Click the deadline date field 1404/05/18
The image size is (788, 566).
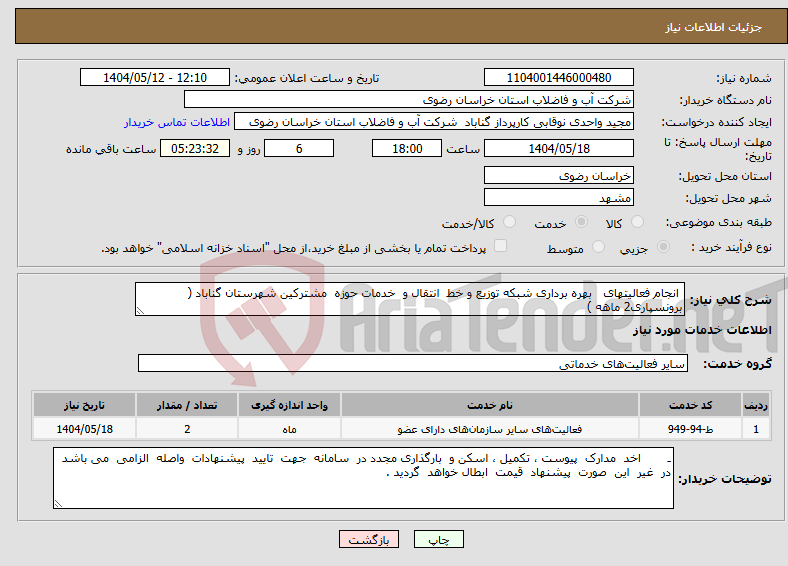pos(558,148)
